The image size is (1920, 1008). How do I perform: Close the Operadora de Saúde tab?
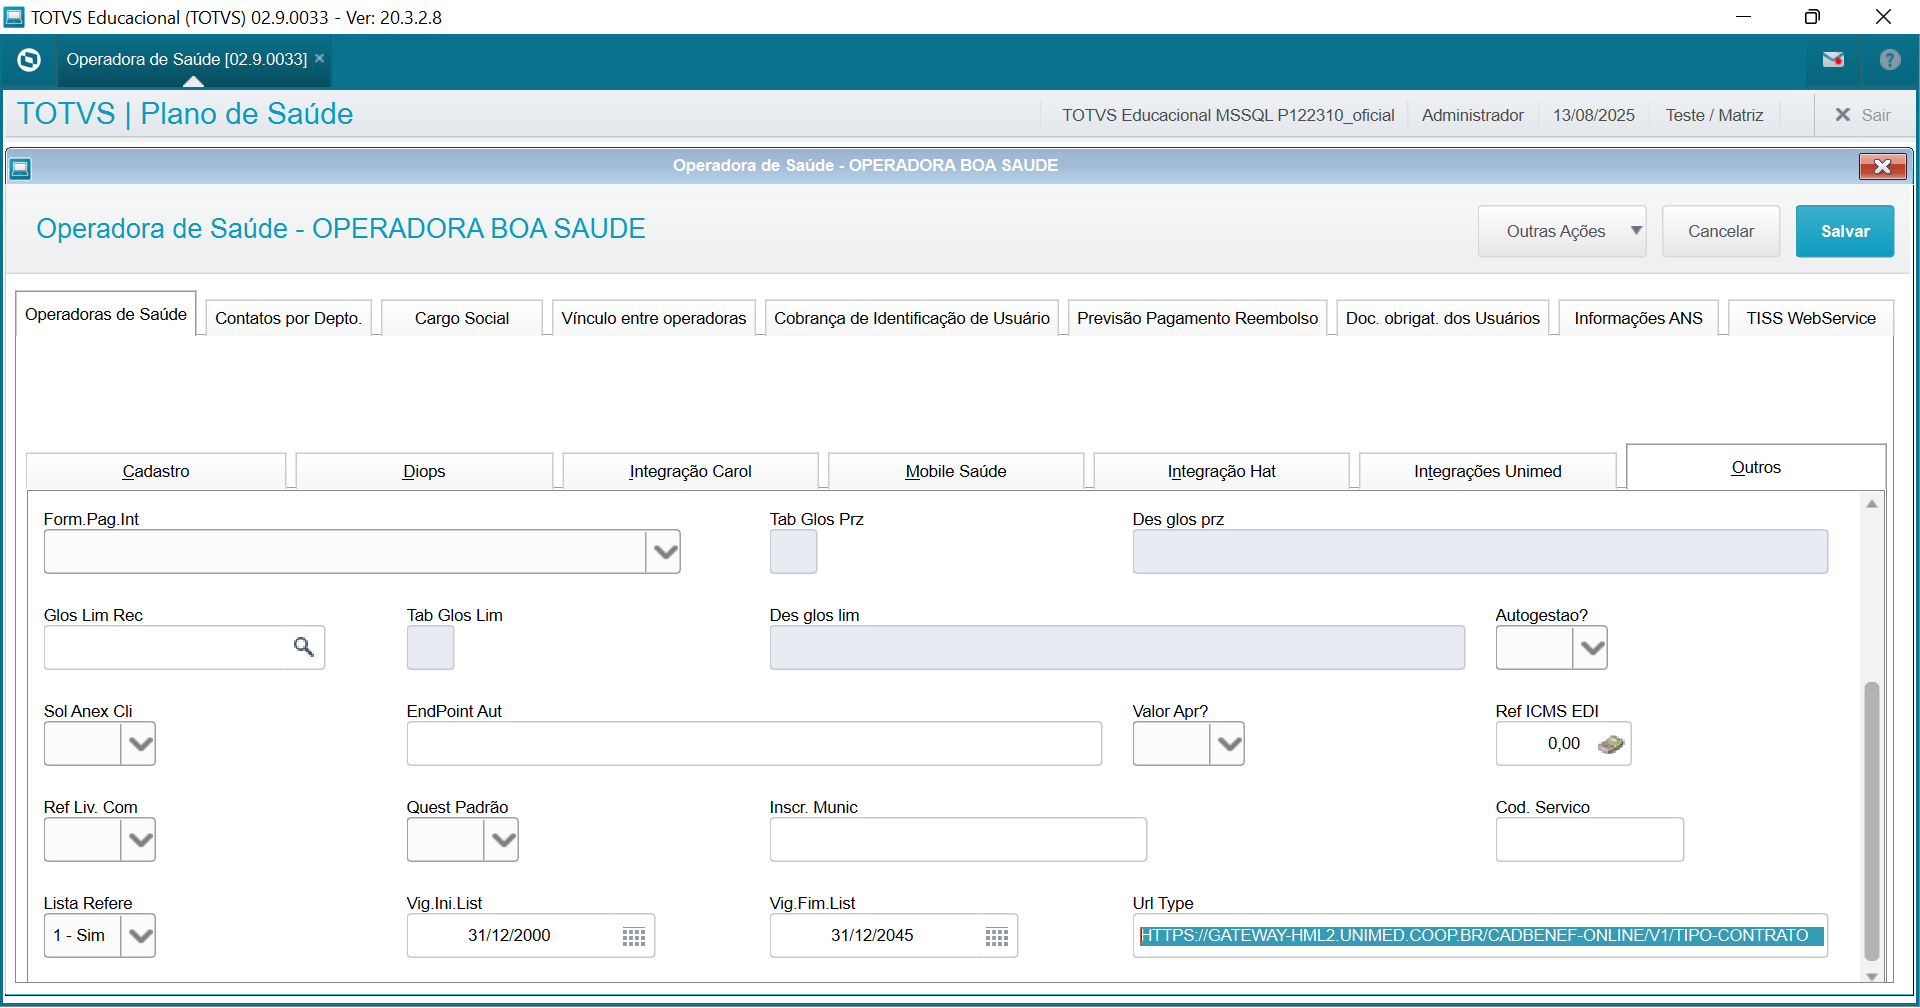[320, 59]
